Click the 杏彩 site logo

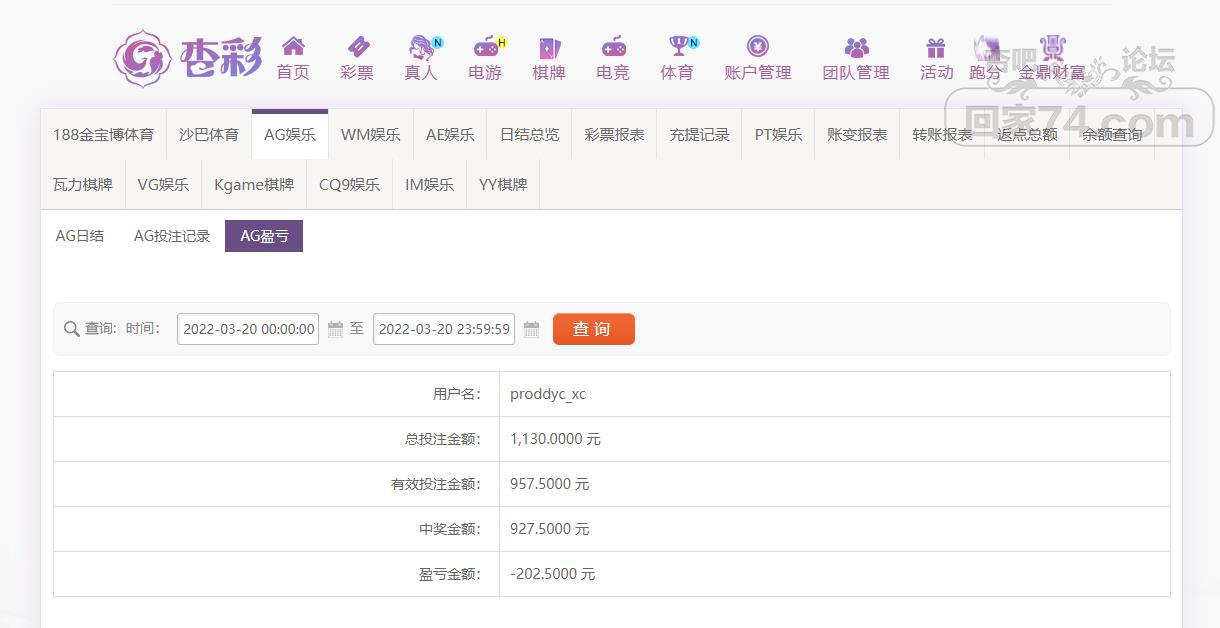click(188, 58)
